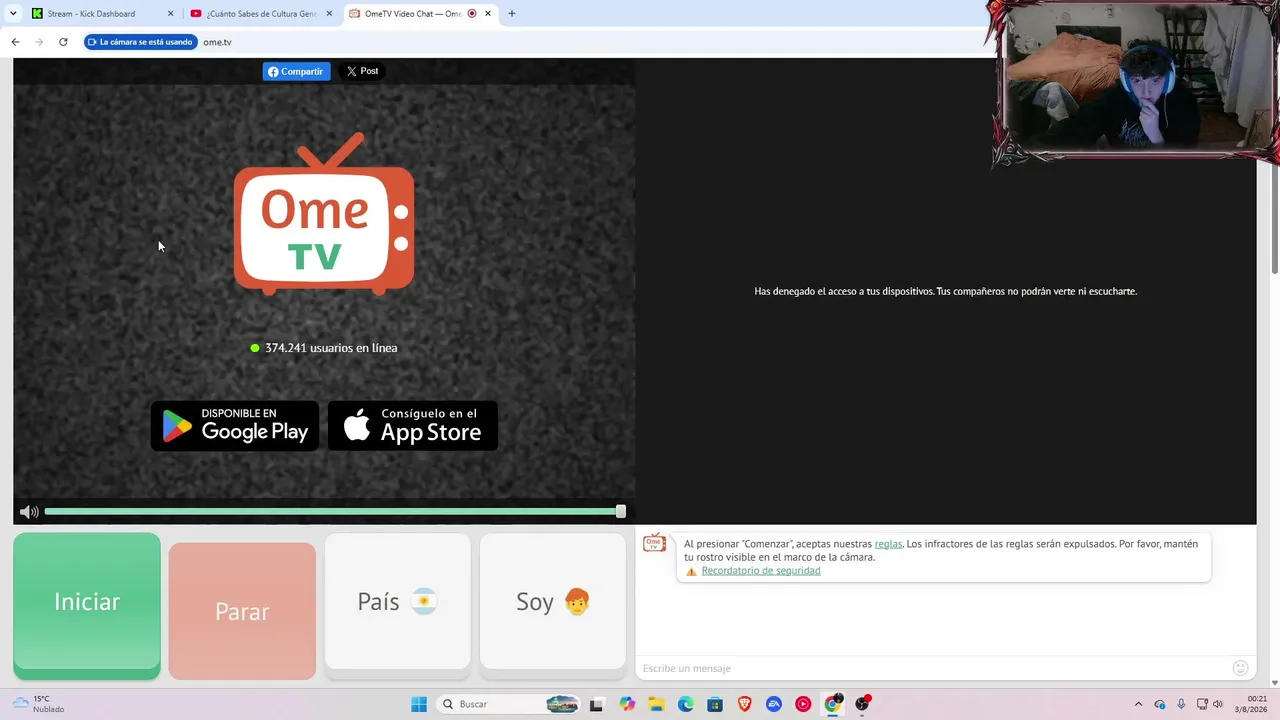
Task: Click the OmeTV avatar beside the rules notice
Action: pos(654,543)
